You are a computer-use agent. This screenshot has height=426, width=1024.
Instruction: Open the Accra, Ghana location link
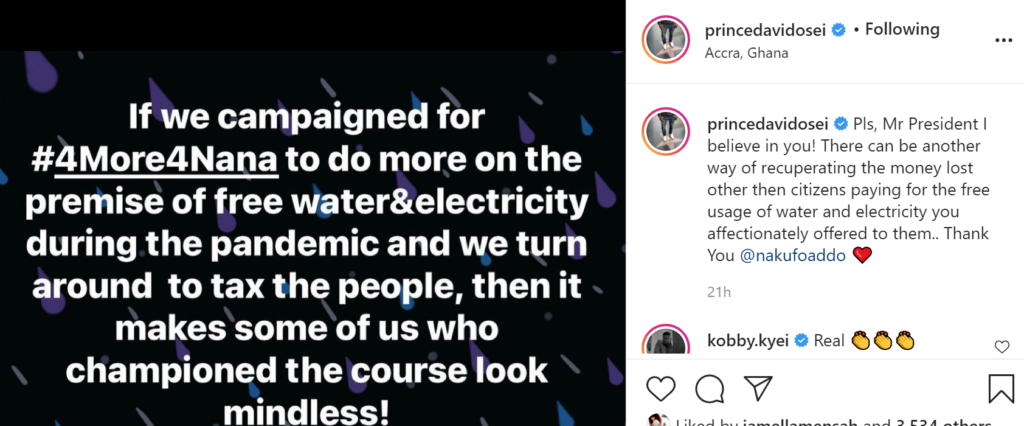(746, 54)
